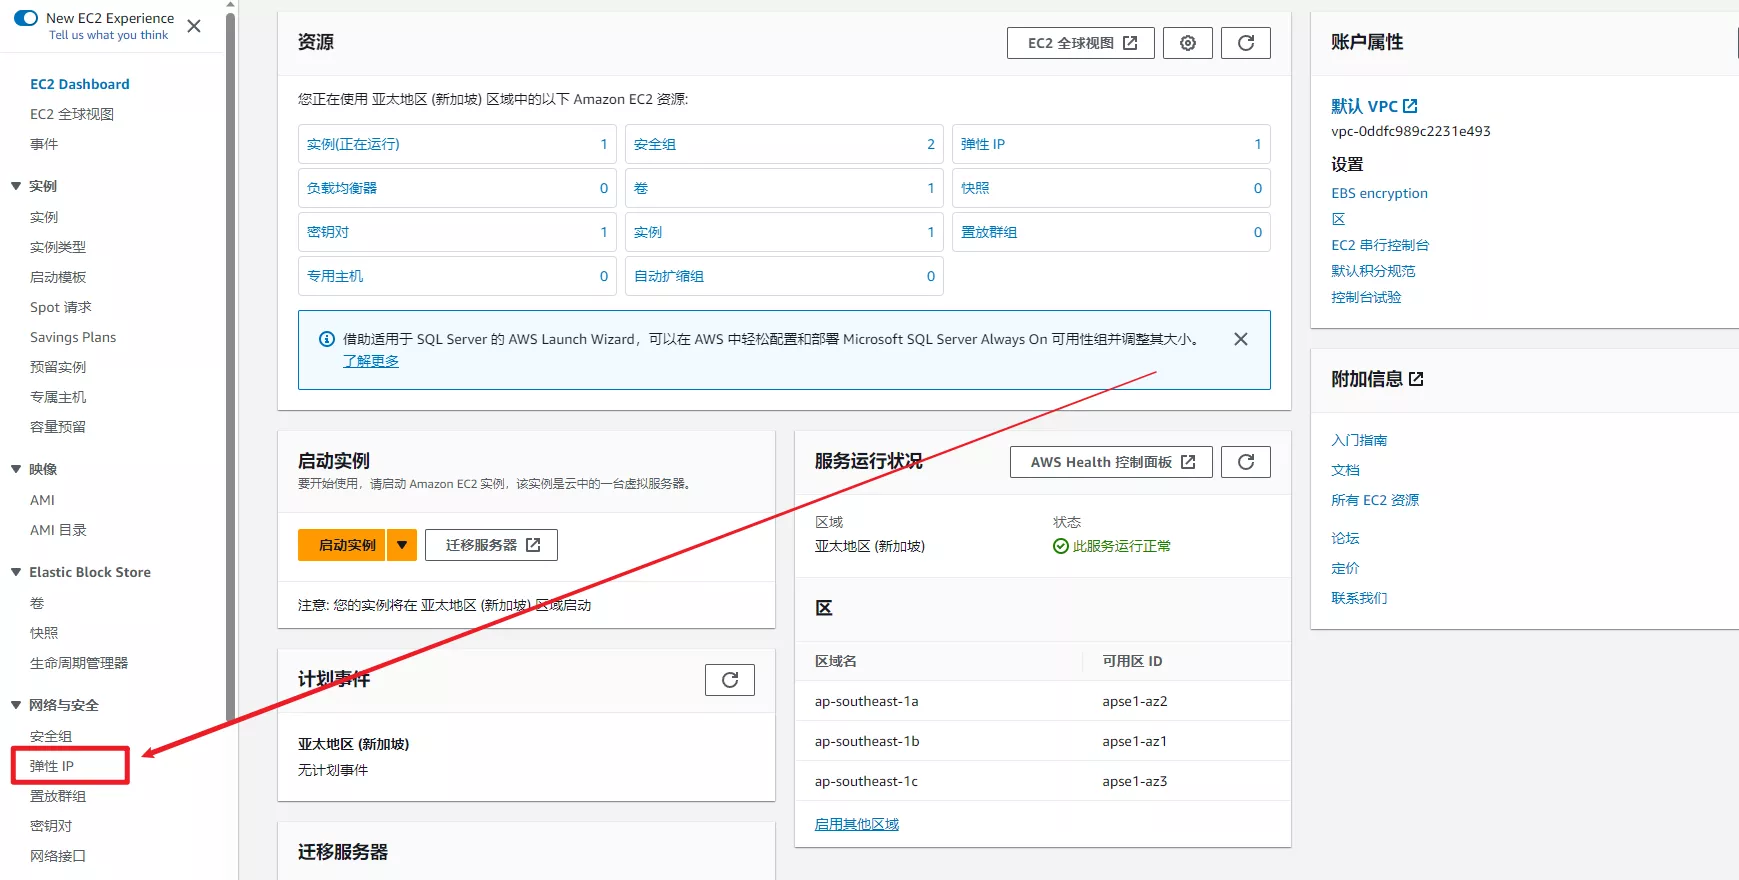Open 弹性 IP in sidebar

[52, 766]
